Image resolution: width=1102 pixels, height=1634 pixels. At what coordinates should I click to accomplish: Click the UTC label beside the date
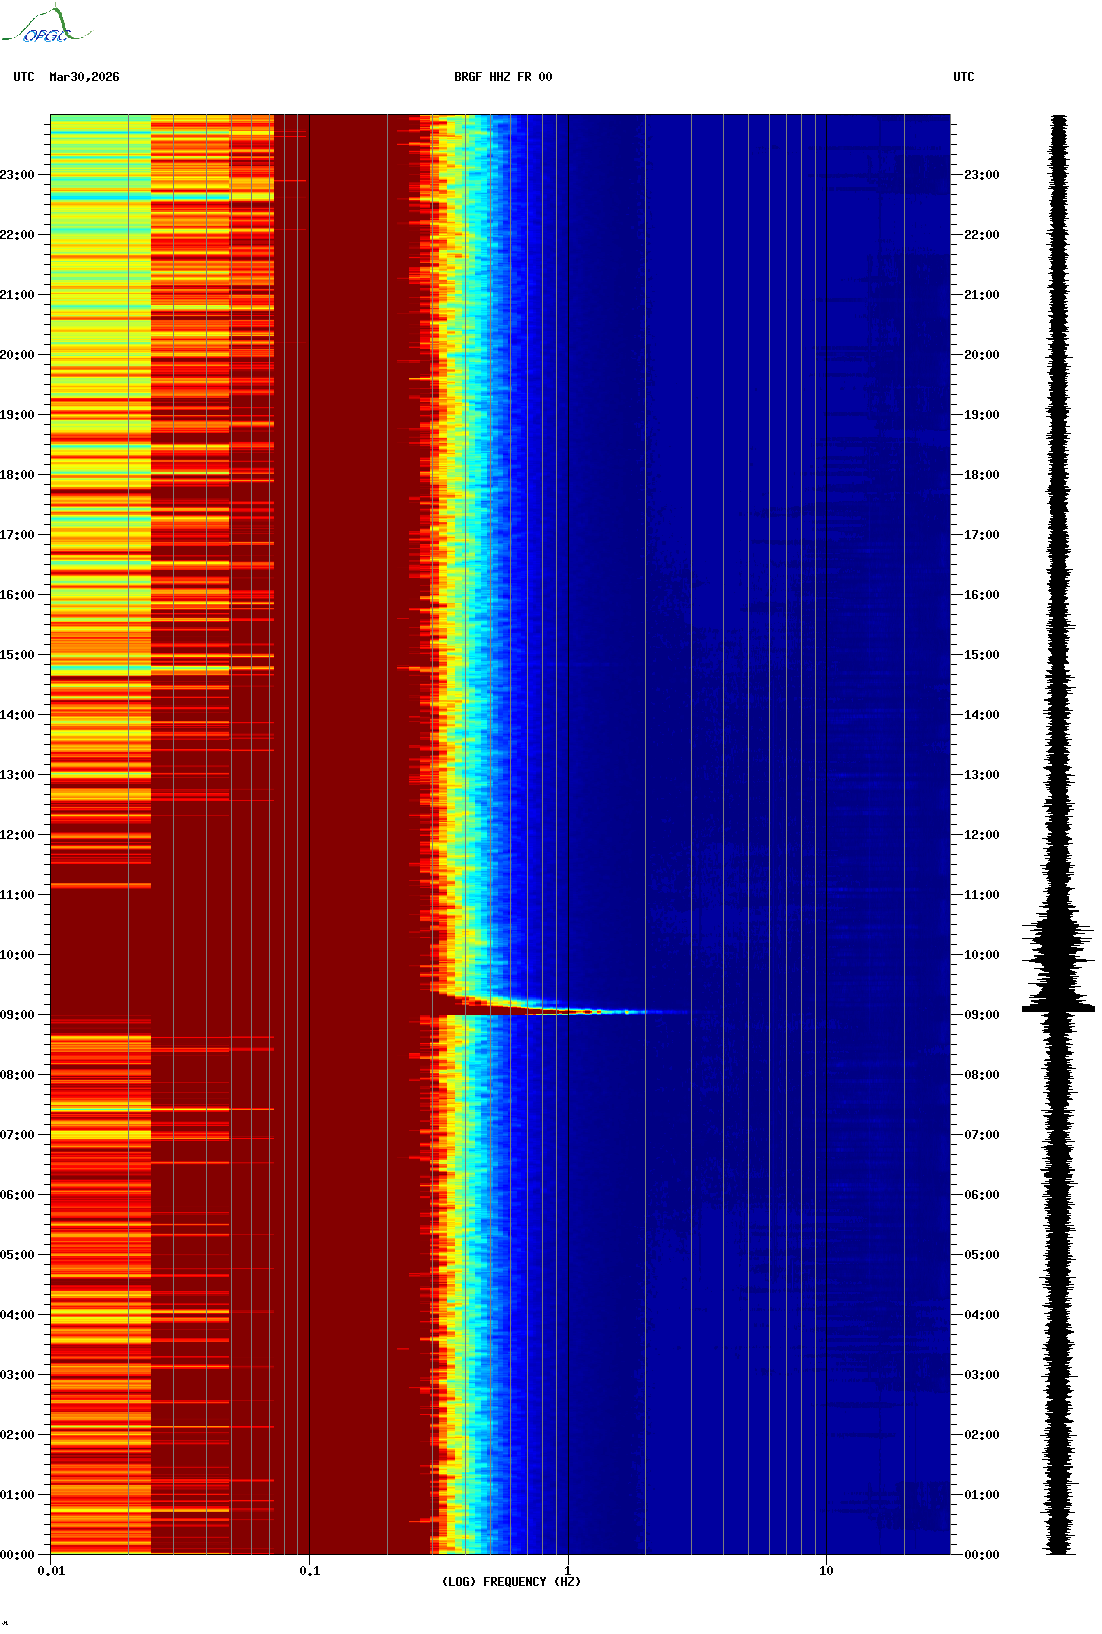click(x=24, y=77)
